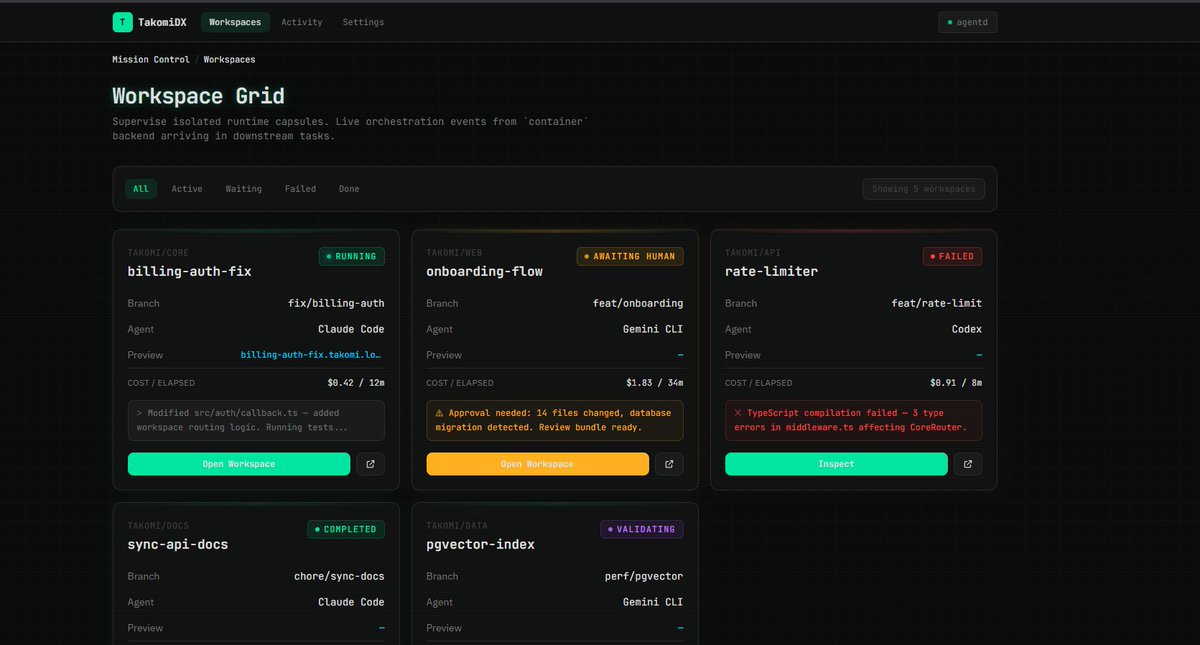Filter workspaces by Waiting
Image resolution: width=1200 pixels, height=645 pixels.
click(x=243, y=189)
